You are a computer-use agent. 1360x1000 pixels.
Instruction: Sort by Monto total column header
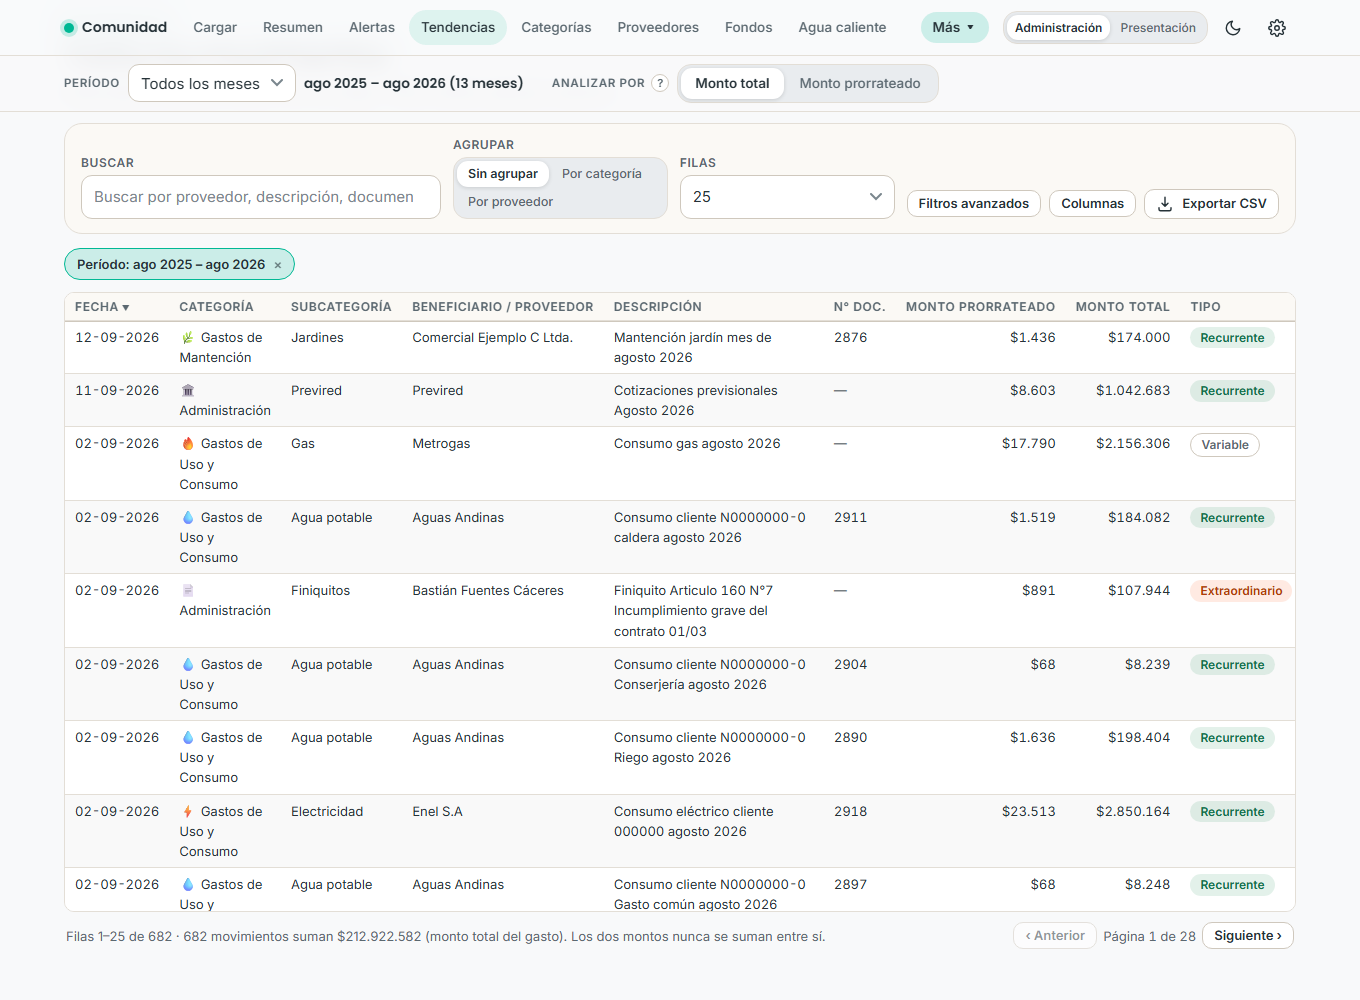[1122, 307]
